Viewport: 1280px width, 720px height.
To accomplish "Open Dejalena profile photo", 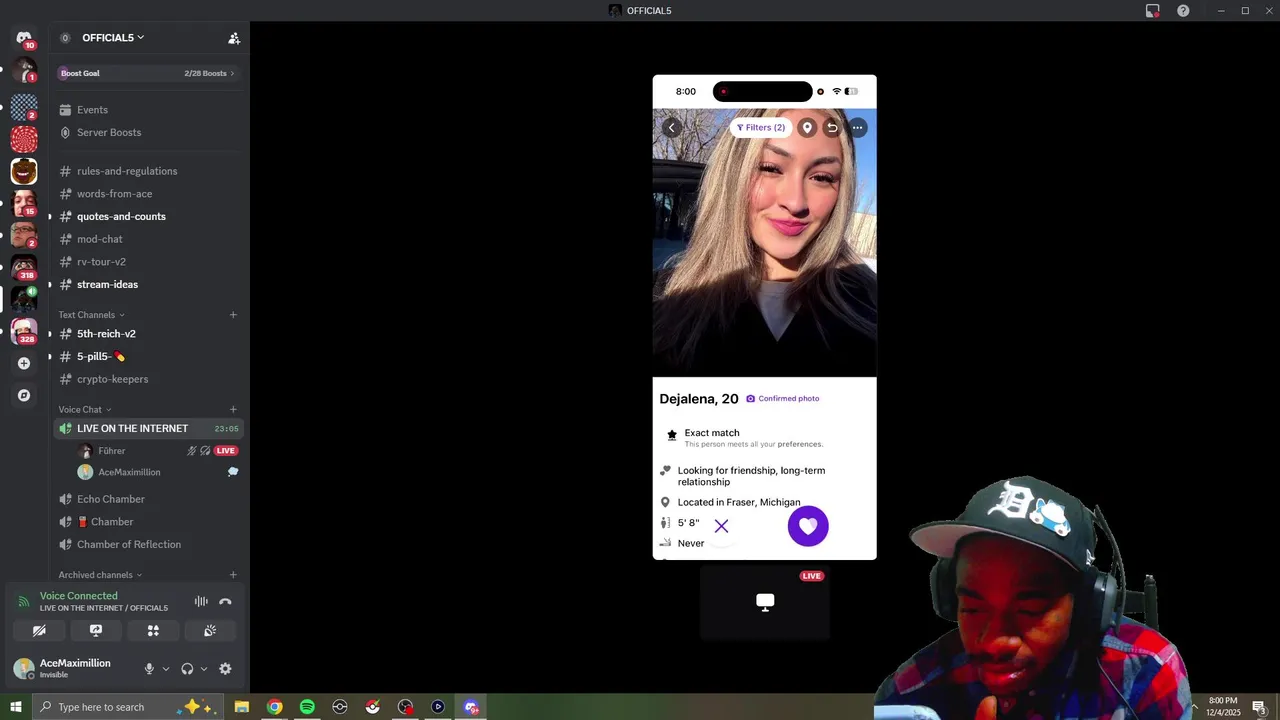I will (x=765, y=243).
